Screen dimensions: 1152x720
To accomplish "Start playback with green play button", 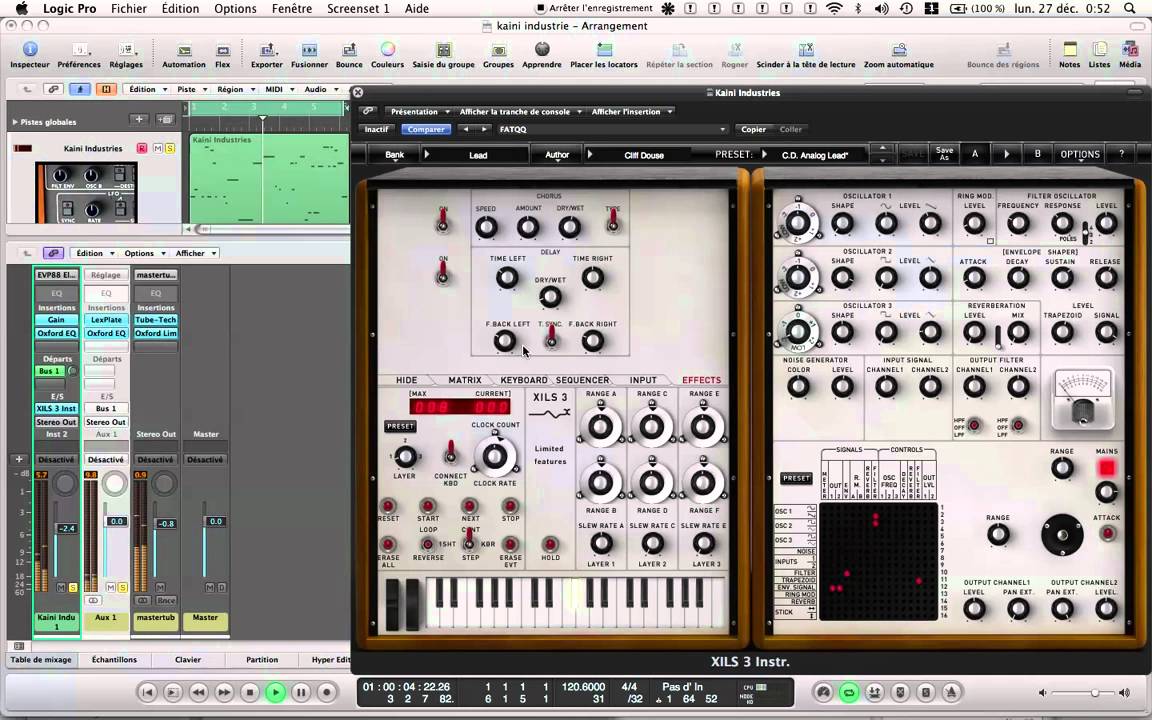I will (276, 692).
